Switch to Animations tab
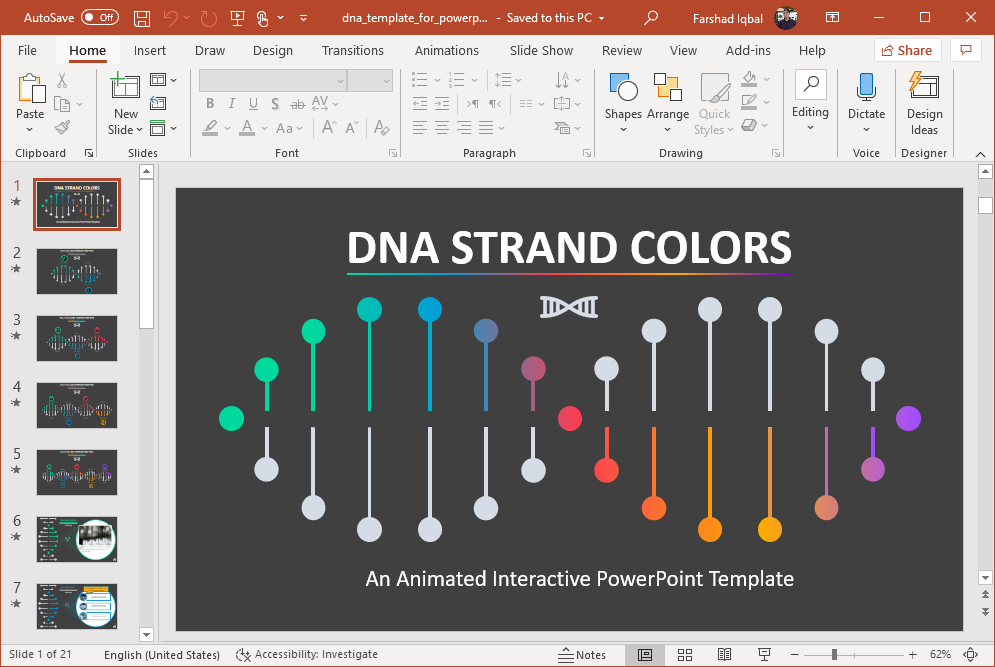Image resolution: width=995 pixels, height=667 pixels. (447, 50)
